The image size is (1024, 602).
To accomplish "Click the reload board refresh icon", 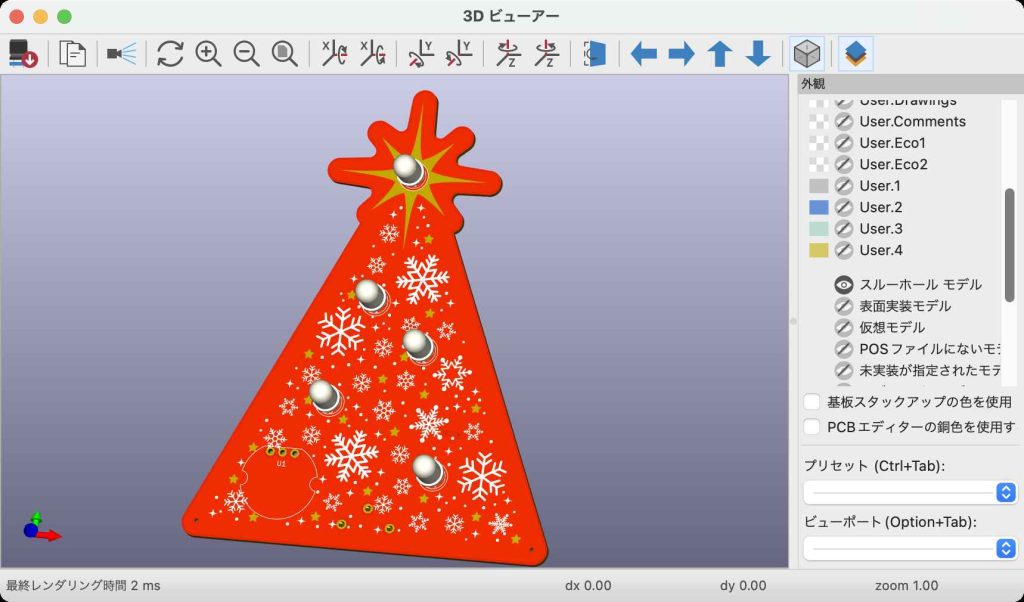I will point(170,54).
